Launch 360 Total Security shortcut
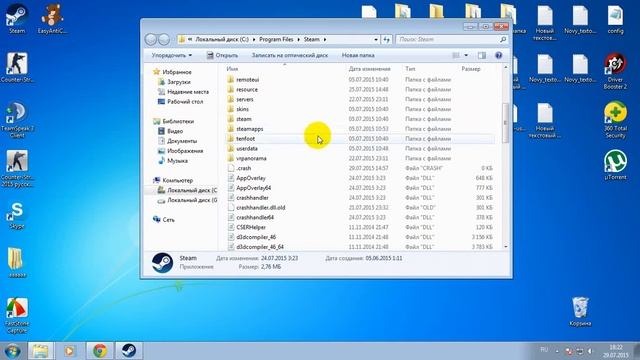 click(615, 120)
